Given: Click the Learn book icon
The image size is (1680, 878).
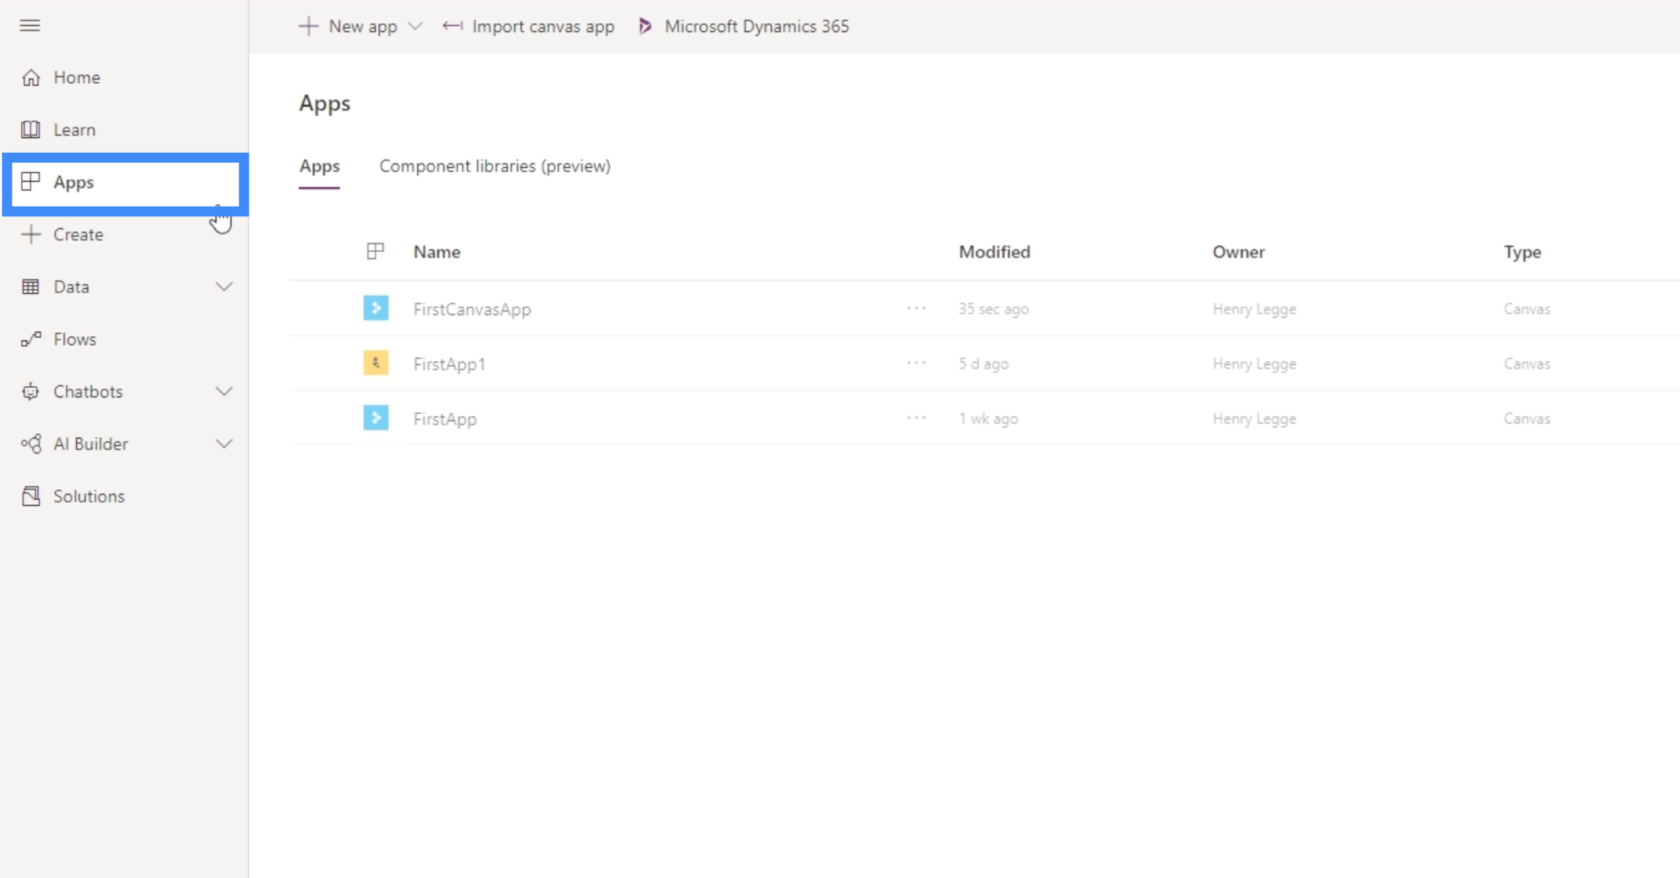Looking at the screenshot, I should tap(31, 129).
